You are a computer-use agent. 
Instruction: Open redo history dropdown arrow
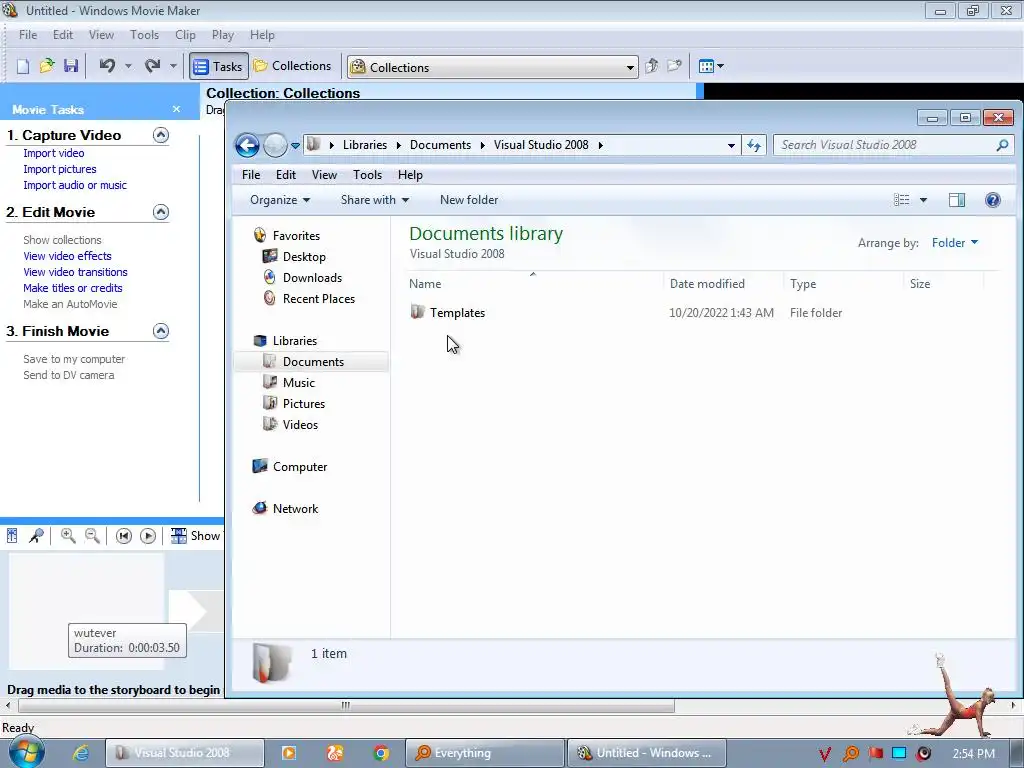click(x=173, y=66)
